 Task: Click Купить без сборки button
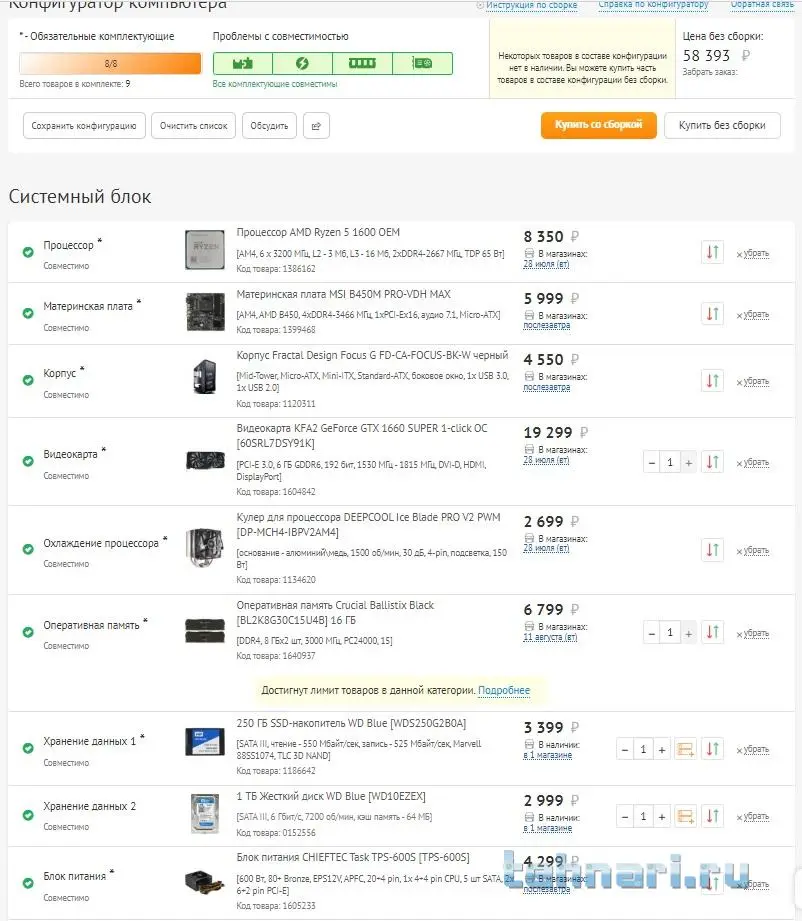tap(722, 125)
